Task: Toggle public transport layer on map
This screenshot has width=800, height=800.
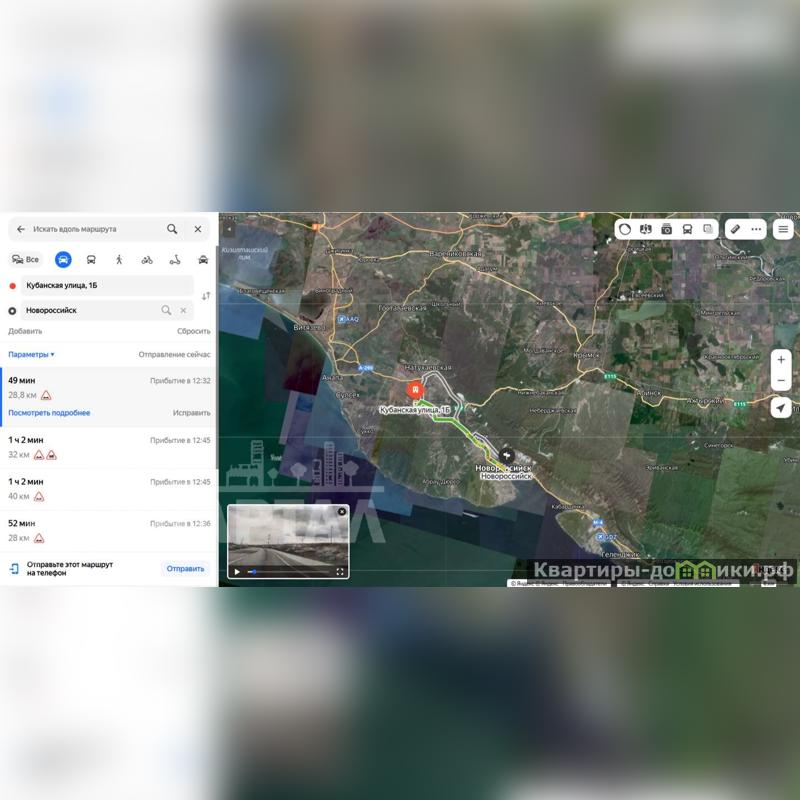Action: (x=687, y=229)
